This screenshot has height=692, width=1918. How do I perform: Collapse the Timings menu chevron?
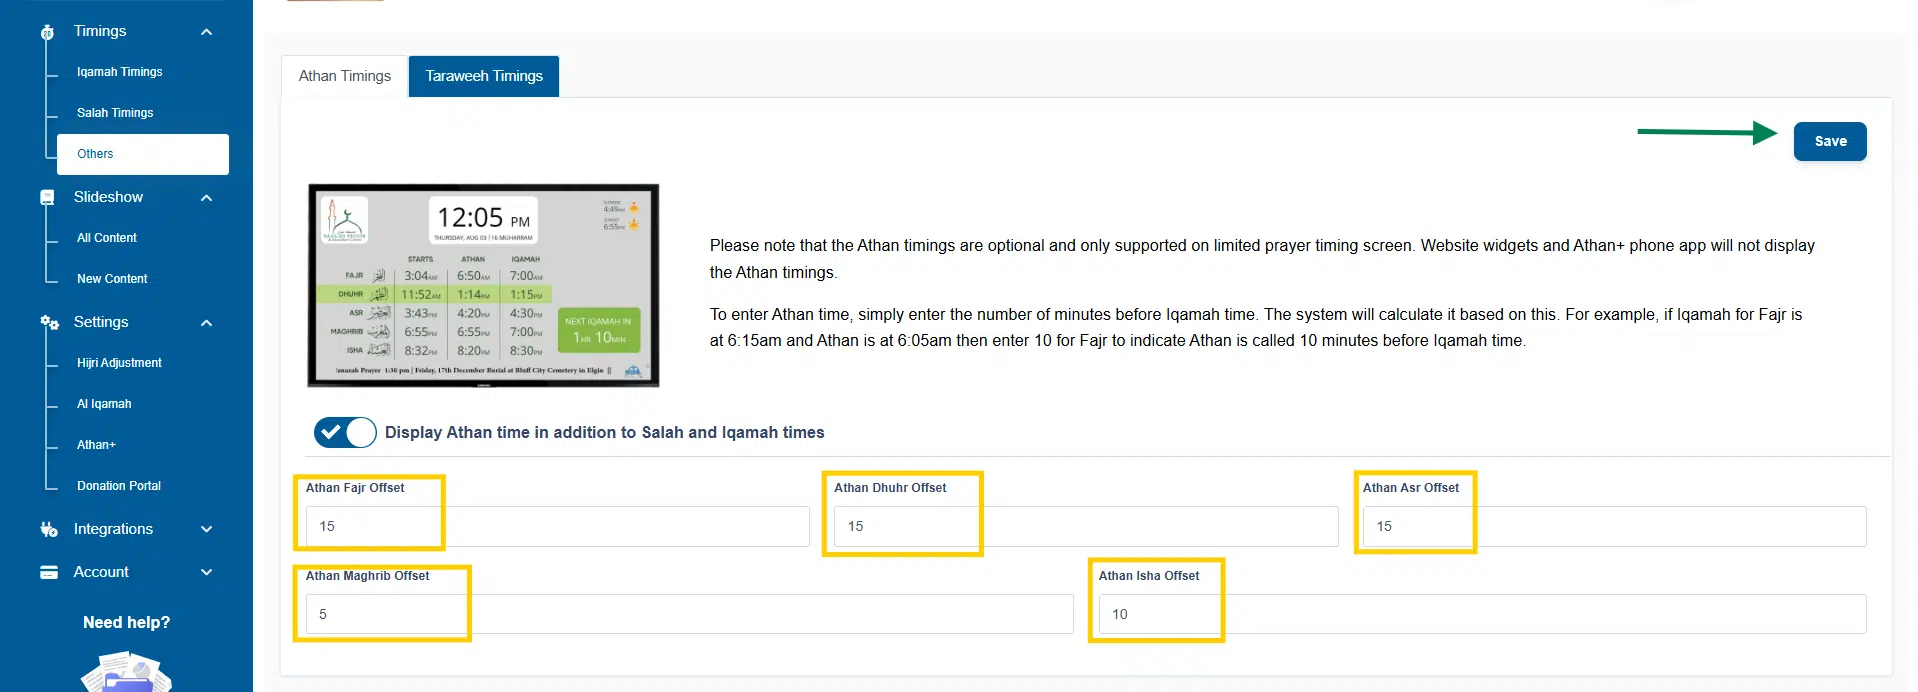[207, 32]
